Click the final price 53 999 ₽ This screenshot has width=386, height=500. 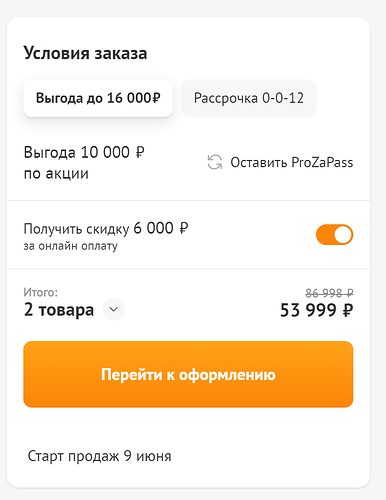click(317, 310)
